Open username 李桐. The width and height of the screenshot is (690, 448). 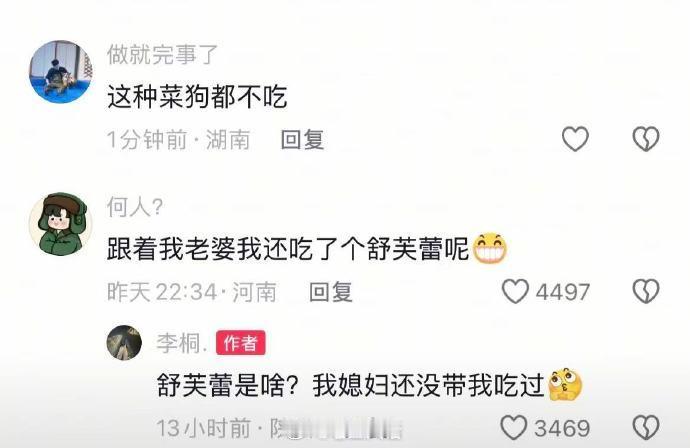tap(182, 343)
